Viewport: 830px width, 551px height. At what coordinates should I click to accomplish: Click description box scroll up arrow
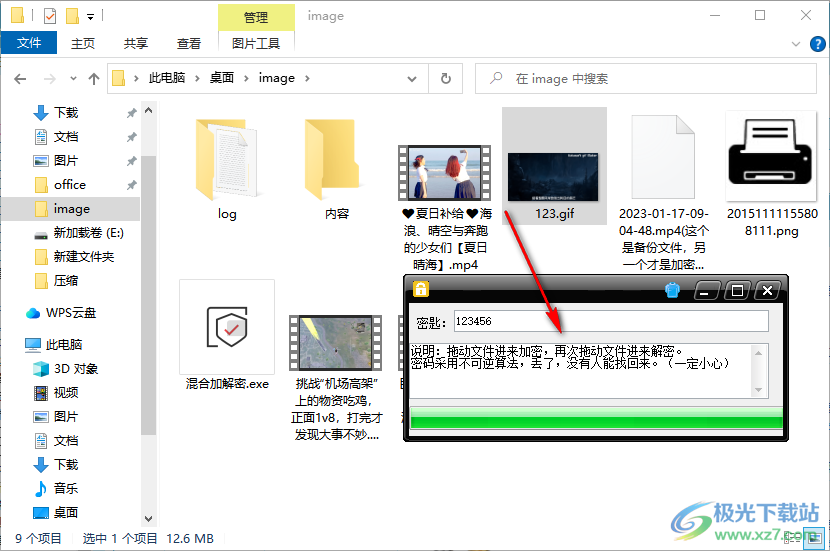[759, 353]
